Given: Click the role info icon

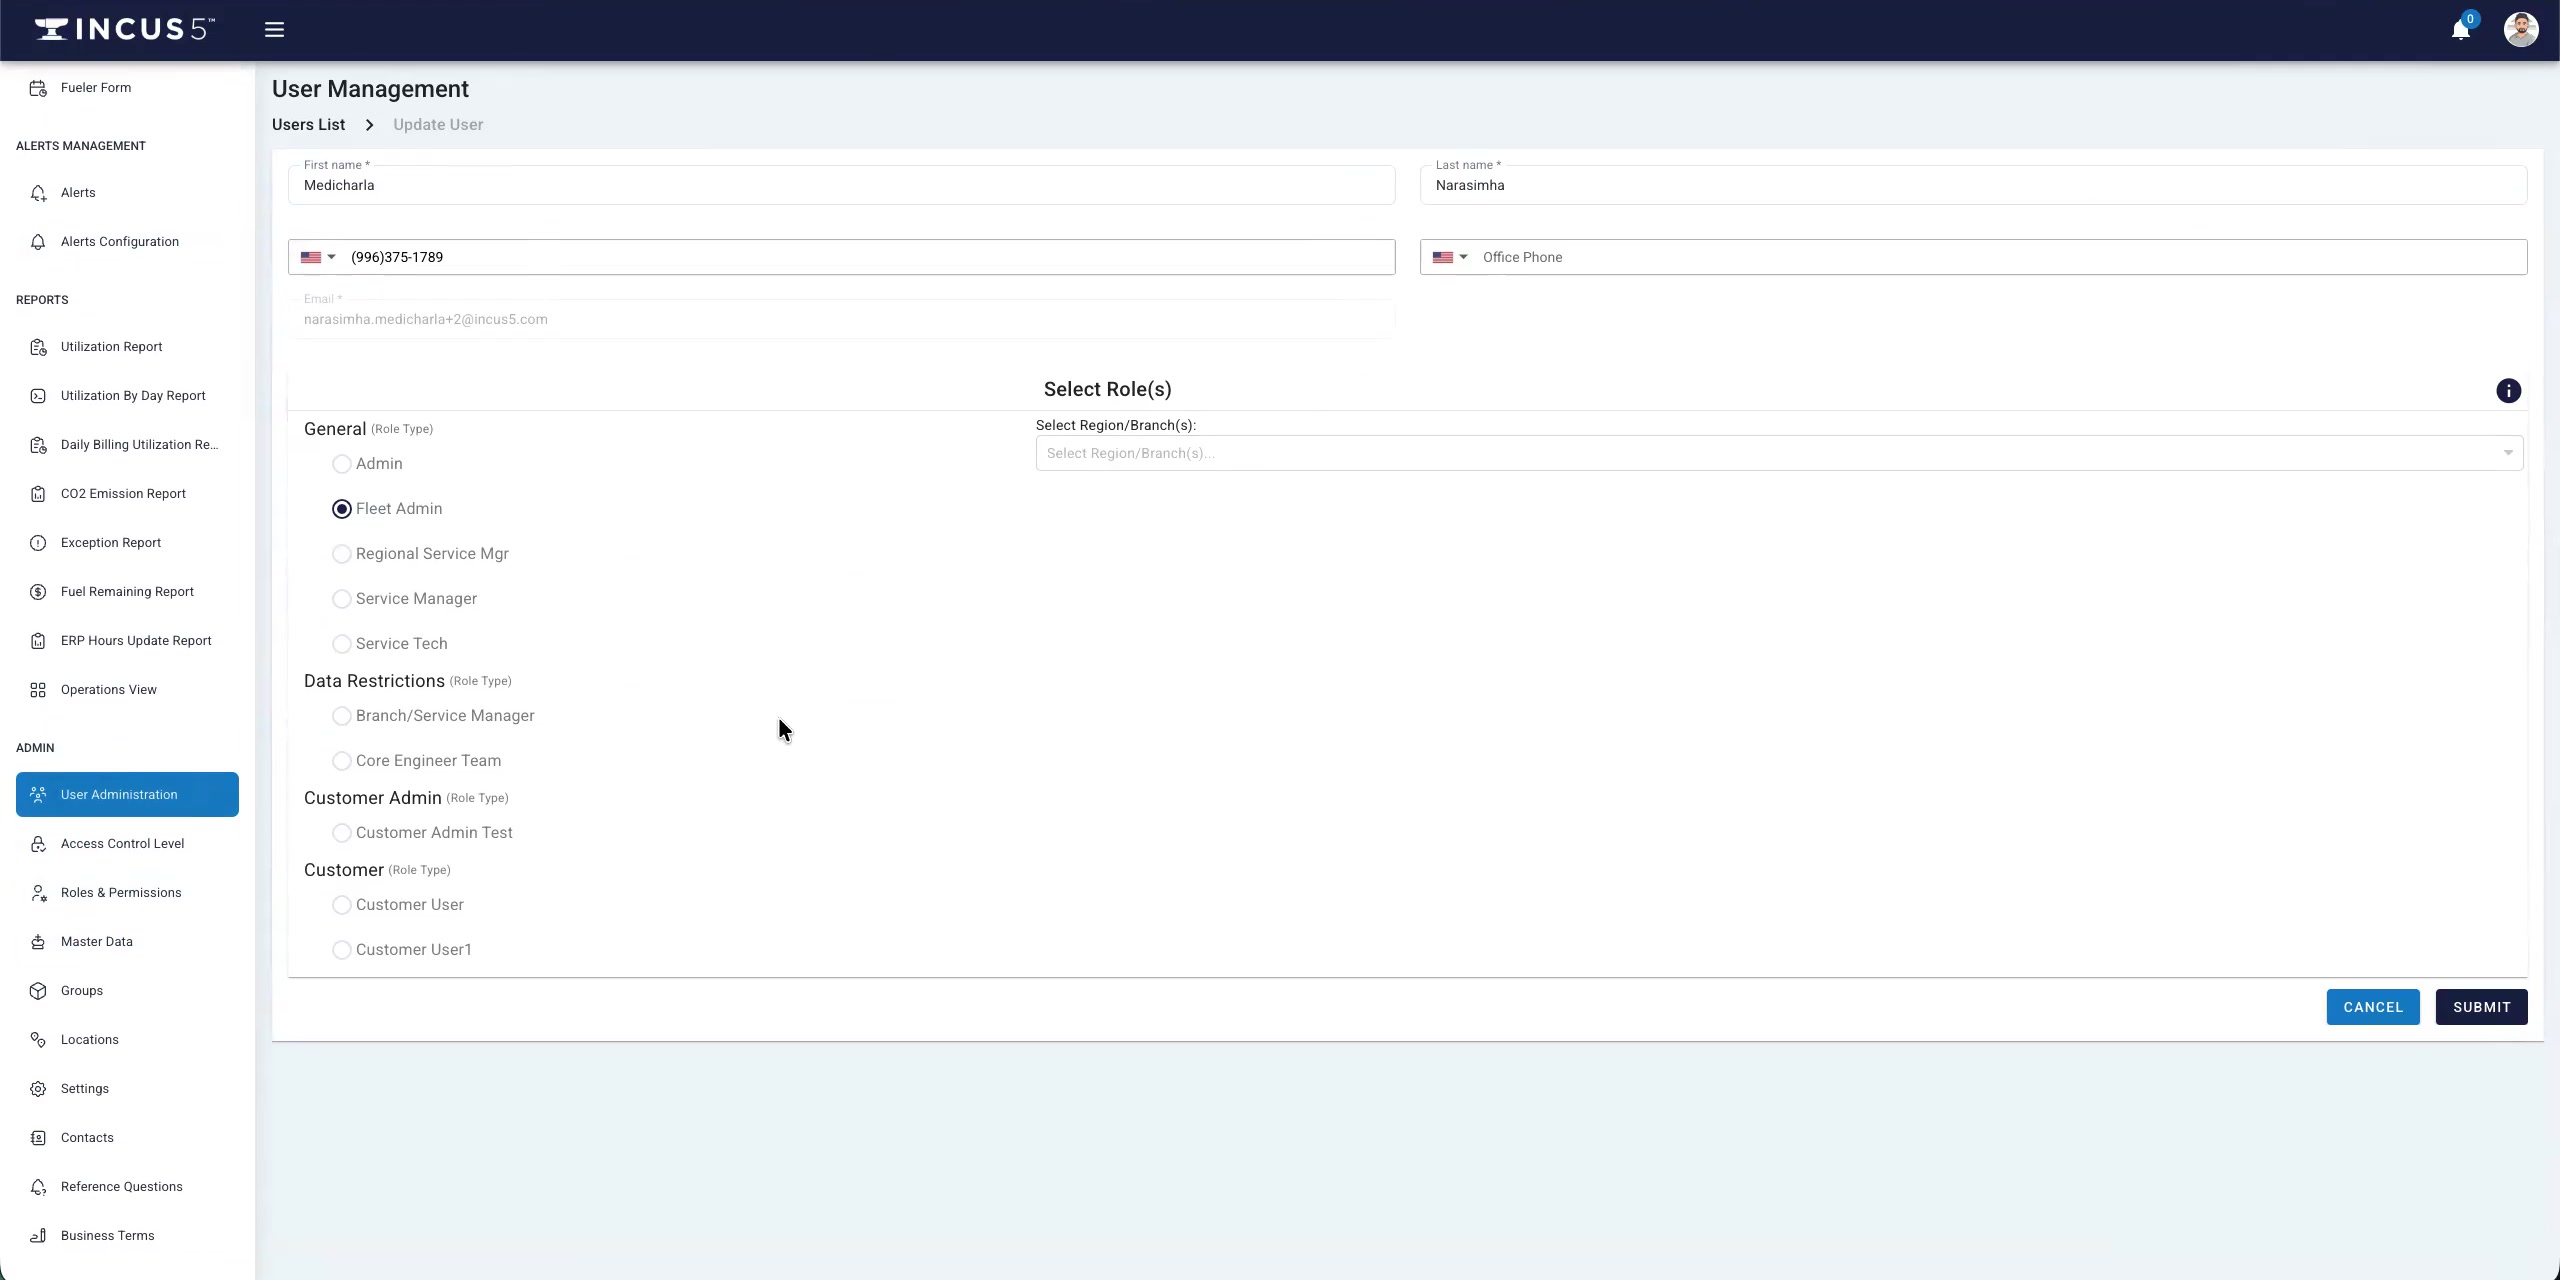Looking at the screenshot, I should (x=2508, y=391).
